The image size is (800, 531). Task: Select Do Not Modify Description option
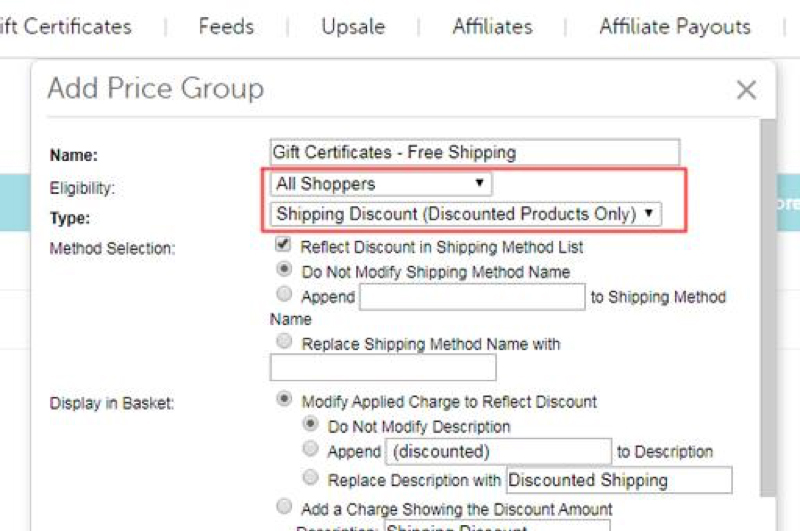pyautogui.click(x=310, y=423)
